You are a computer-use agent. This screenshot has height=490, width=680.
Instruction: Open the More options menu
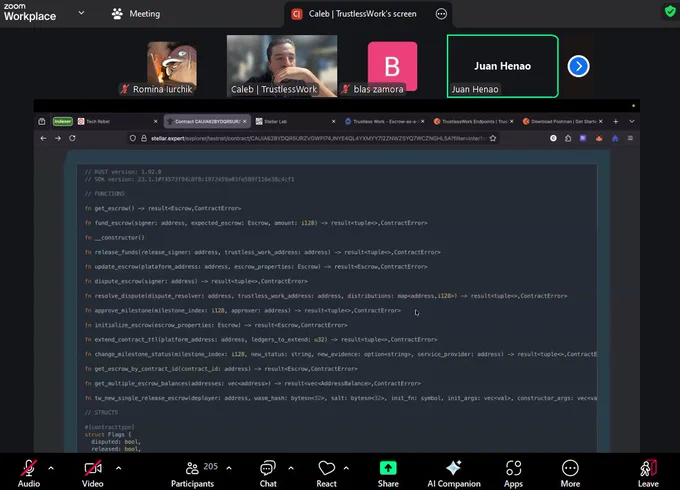570,473
